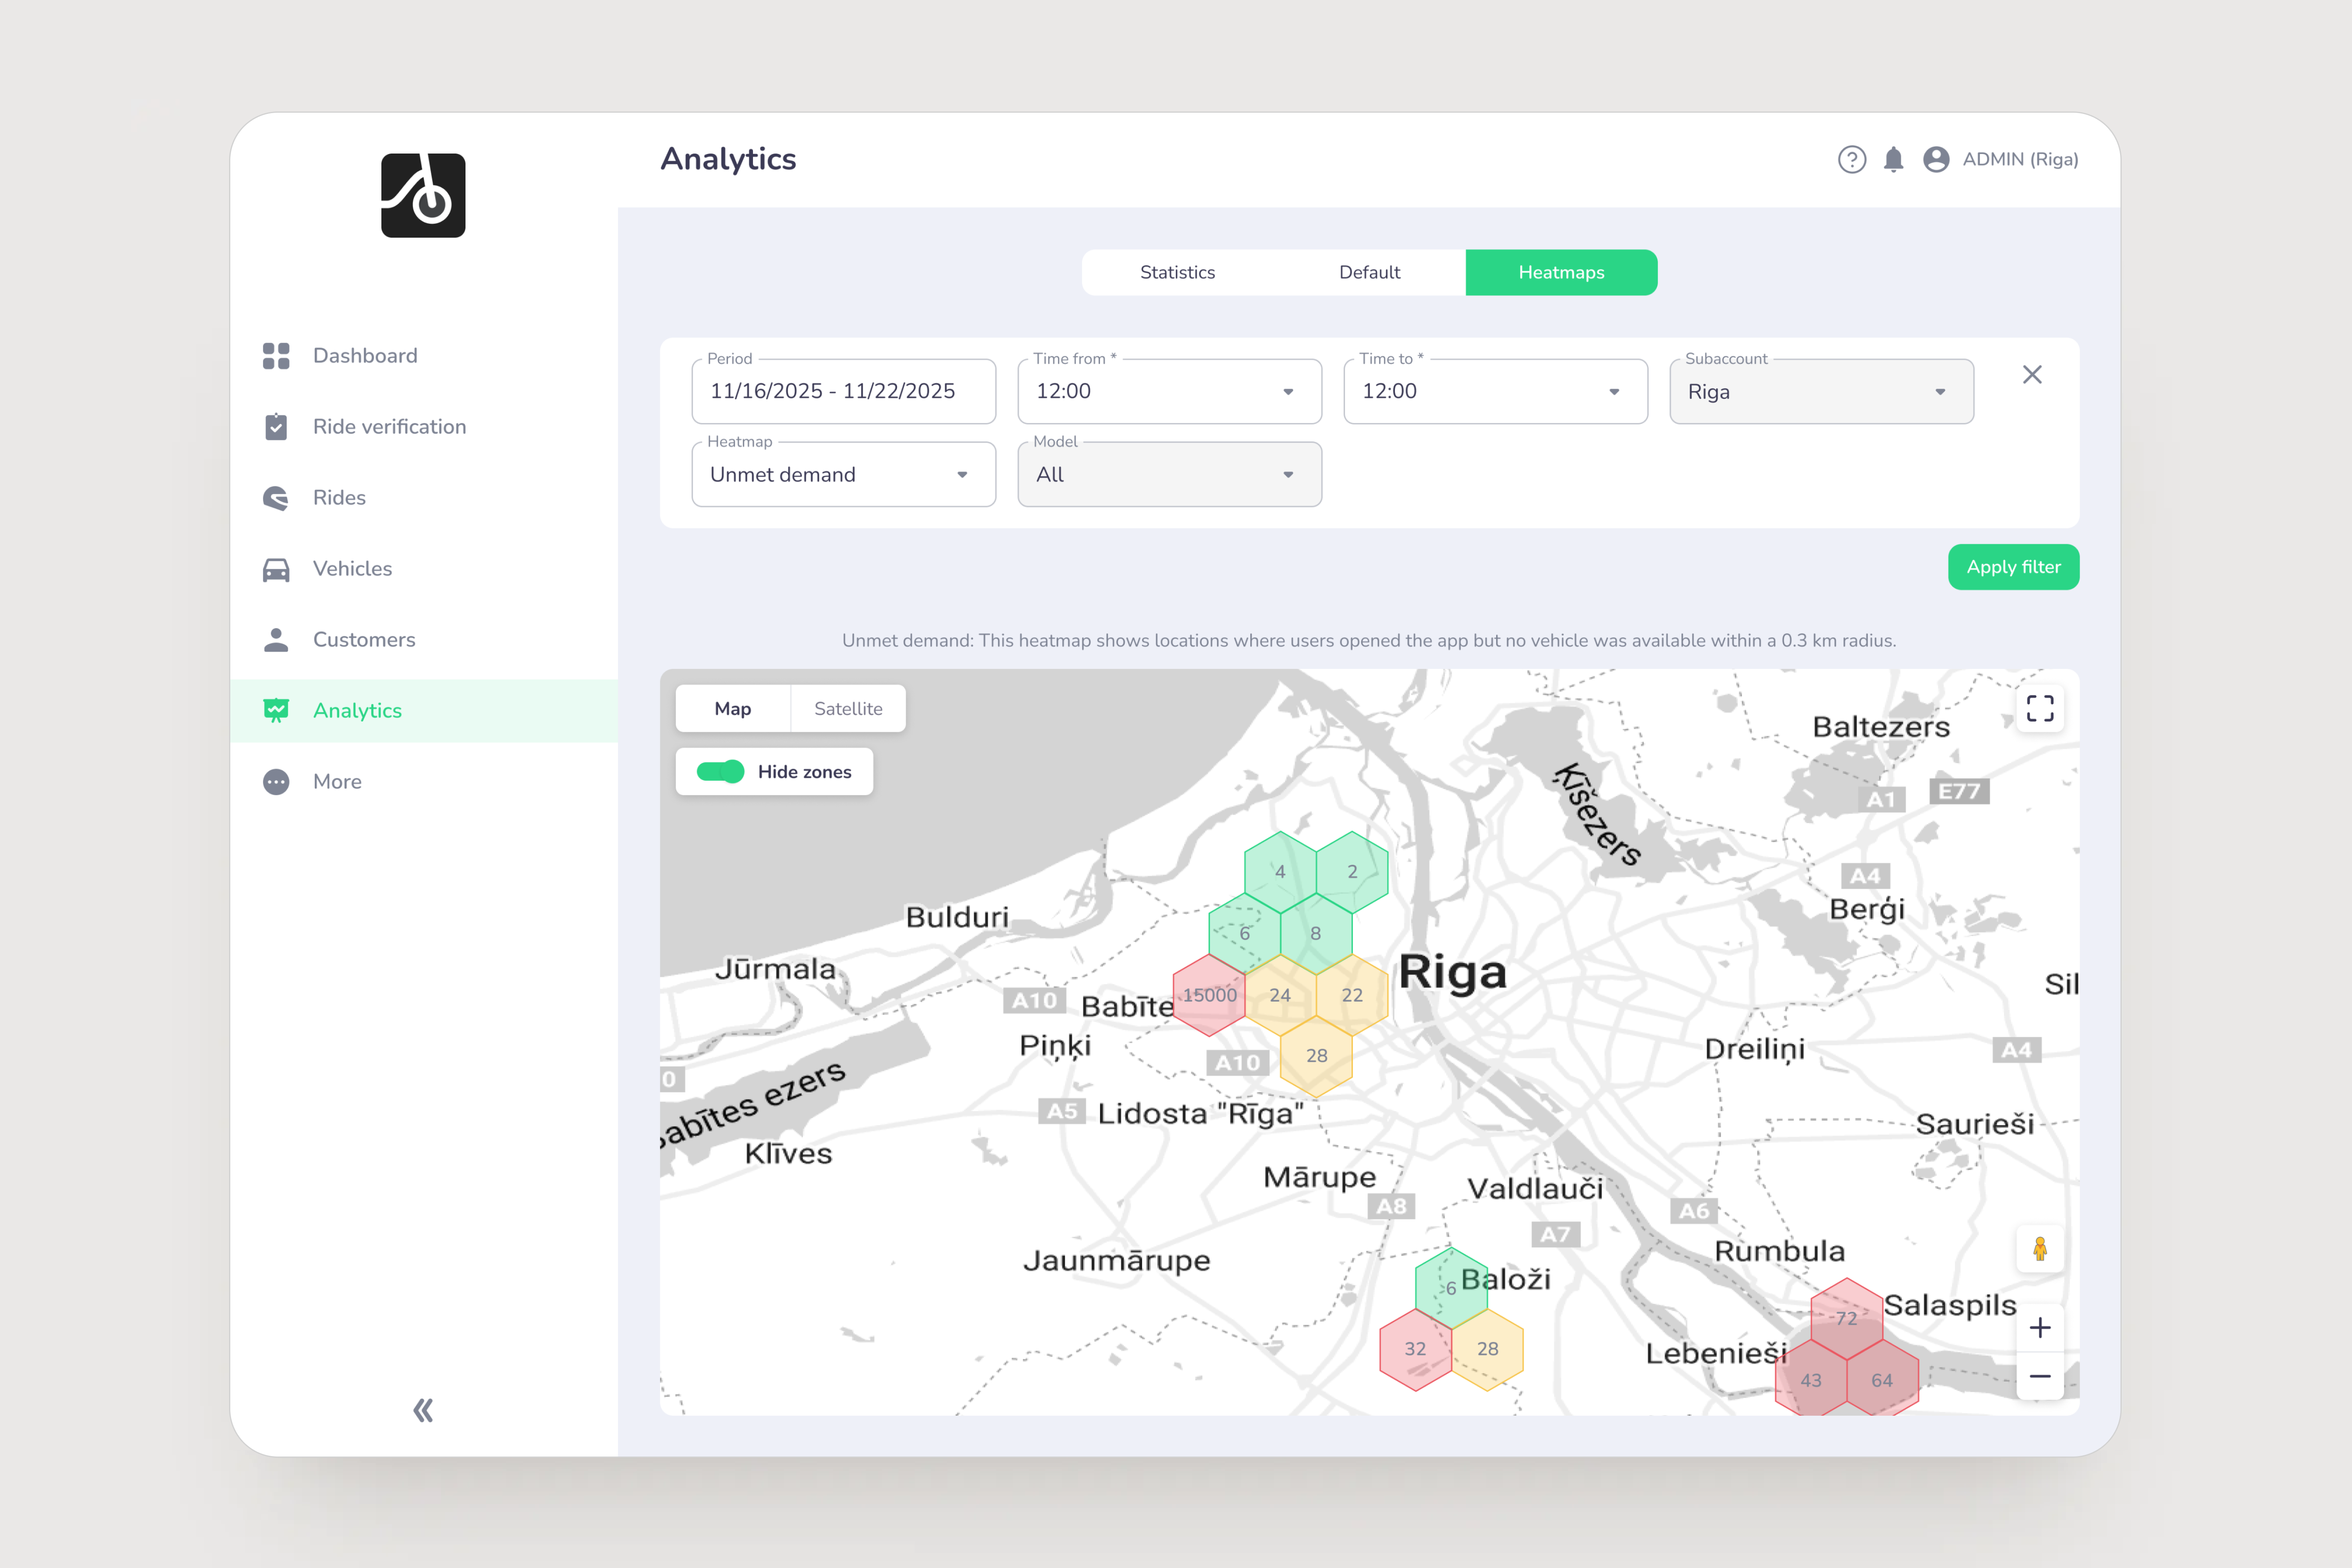Click the Ride verification clipboard icon
The image size is (2352, 1568).
pyautogui.click(x=276, y=427)
